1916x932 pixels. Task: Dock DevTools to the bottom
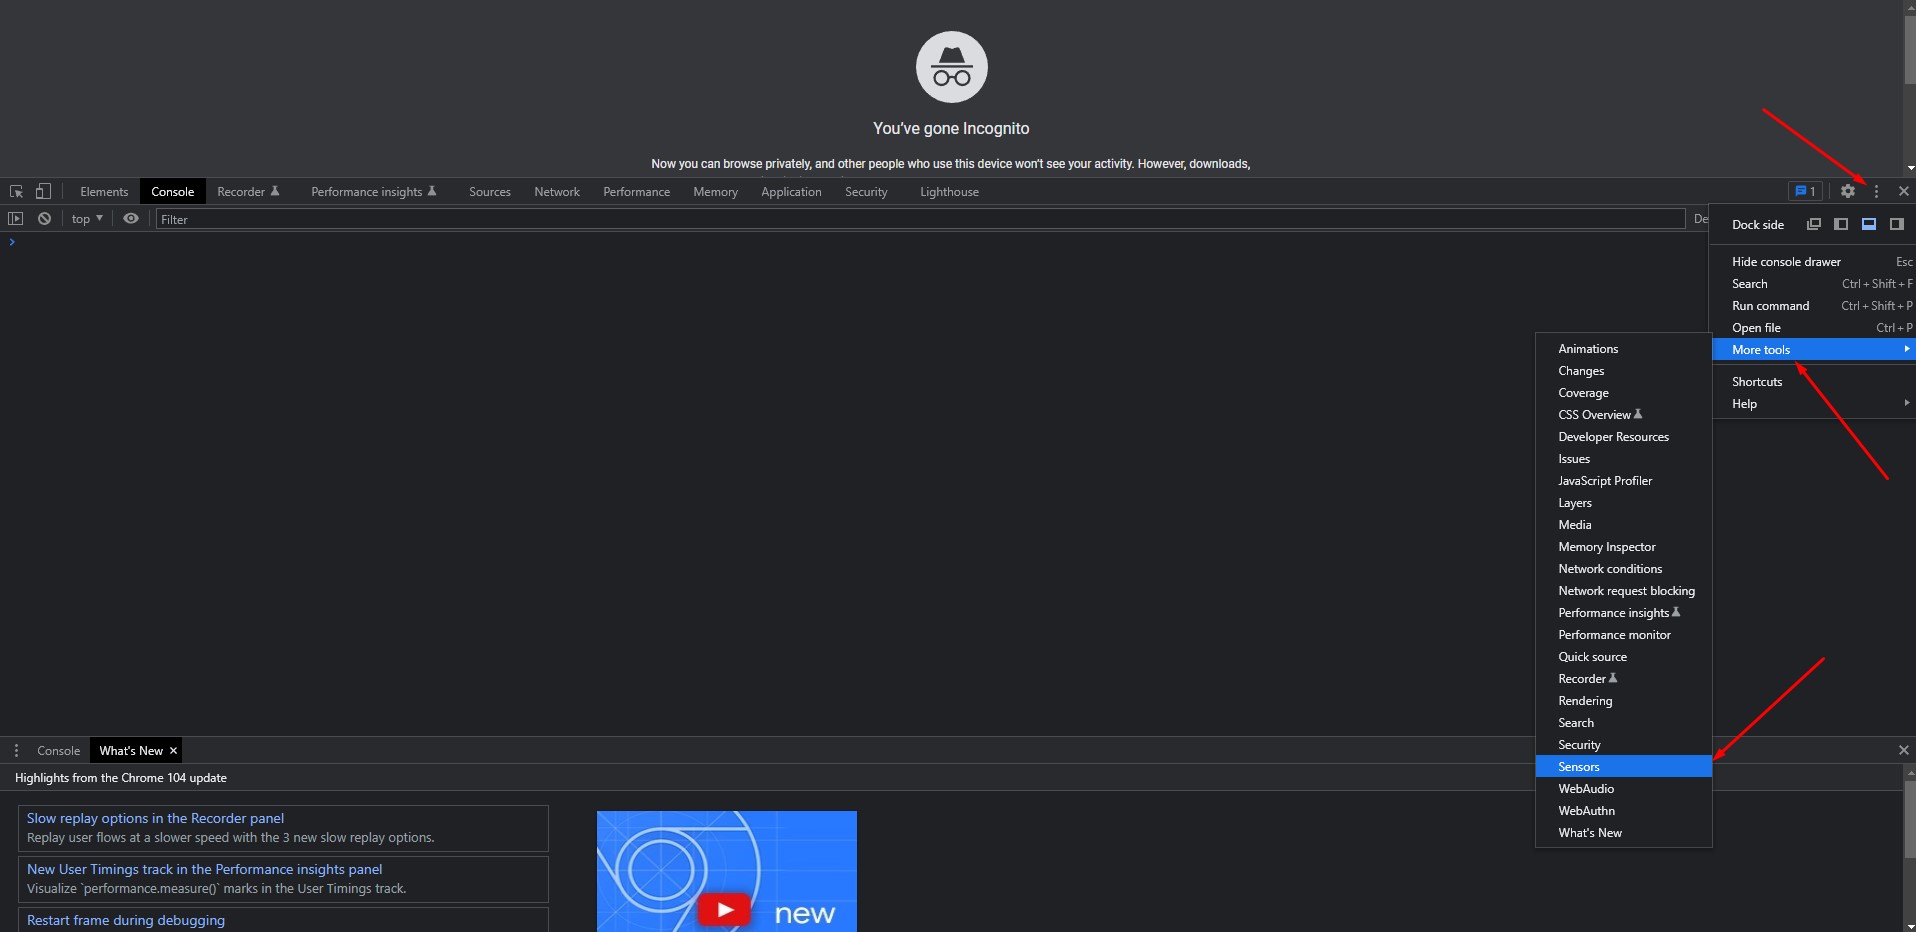(1869, 224)
